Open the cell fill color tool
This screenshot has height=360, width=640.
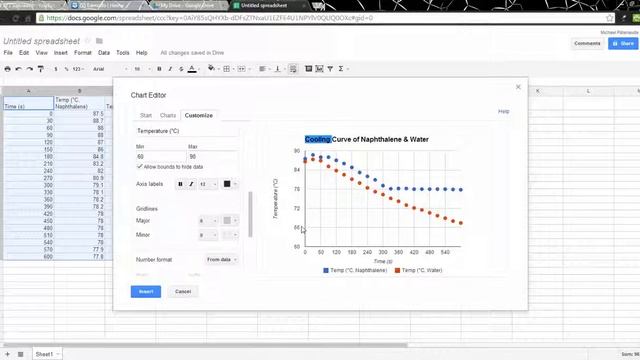[x=211, y=69]
